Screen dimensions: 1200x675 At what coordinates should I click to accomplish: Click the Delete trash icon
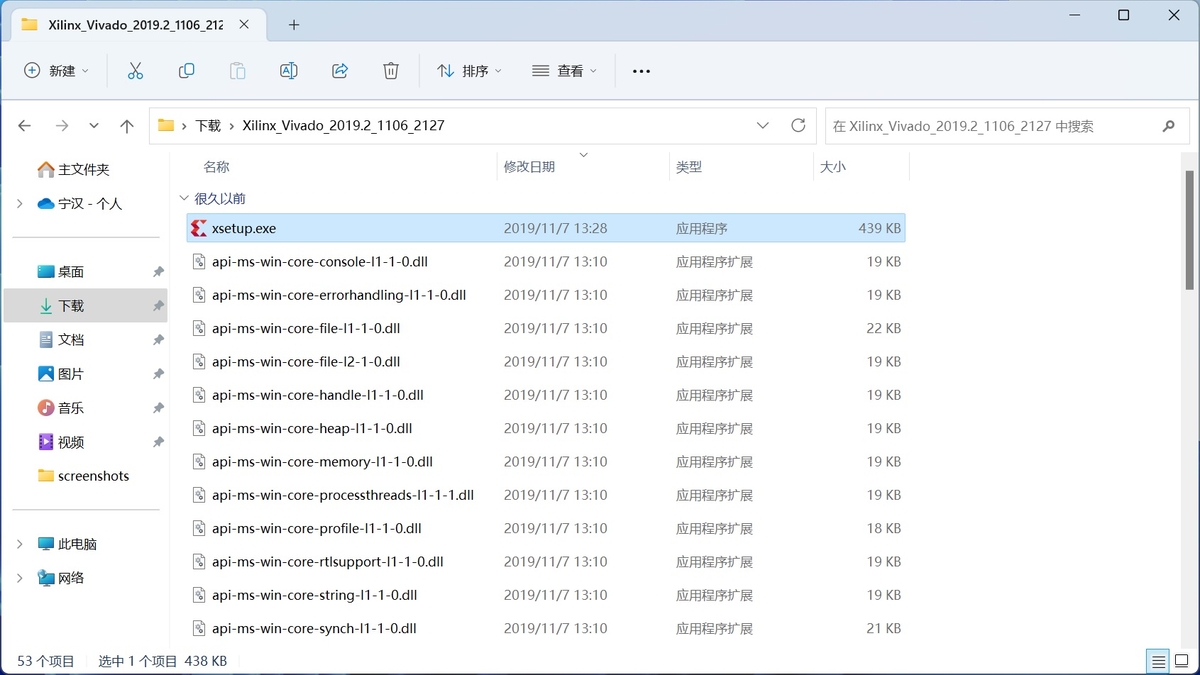click(x=391, y=71)
